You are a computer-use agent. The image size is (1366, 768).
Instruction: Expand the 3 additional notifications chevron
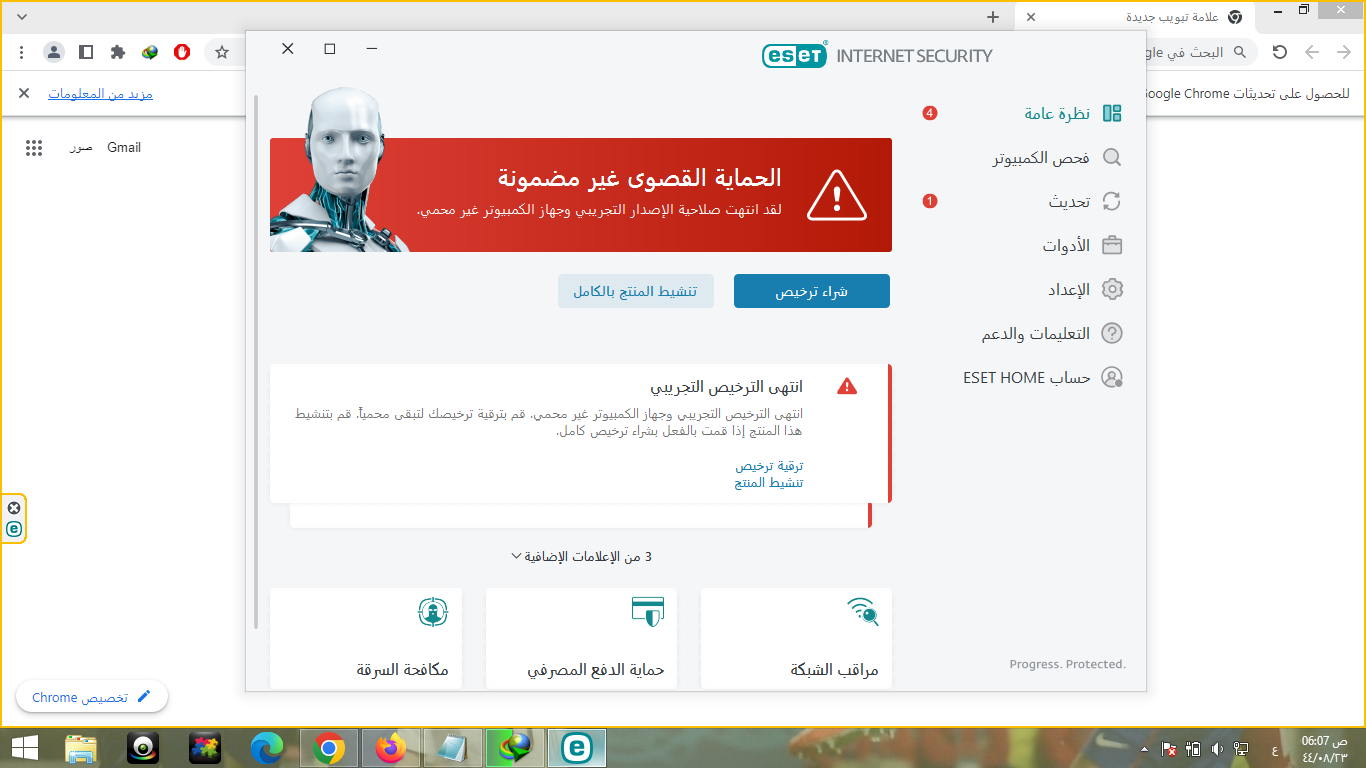tap(516, 556)
